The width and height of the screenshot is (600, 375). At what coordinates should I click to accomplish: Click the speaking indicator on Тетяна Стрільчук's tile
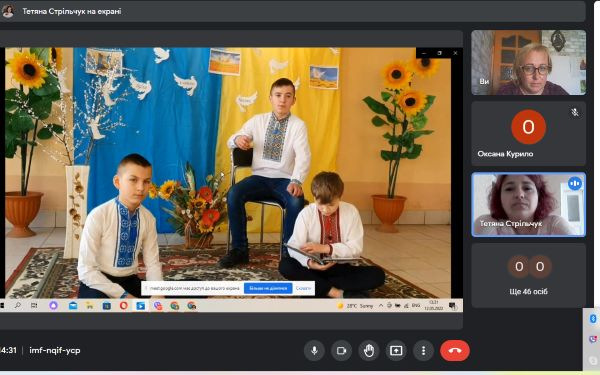[x=574, y=184]
